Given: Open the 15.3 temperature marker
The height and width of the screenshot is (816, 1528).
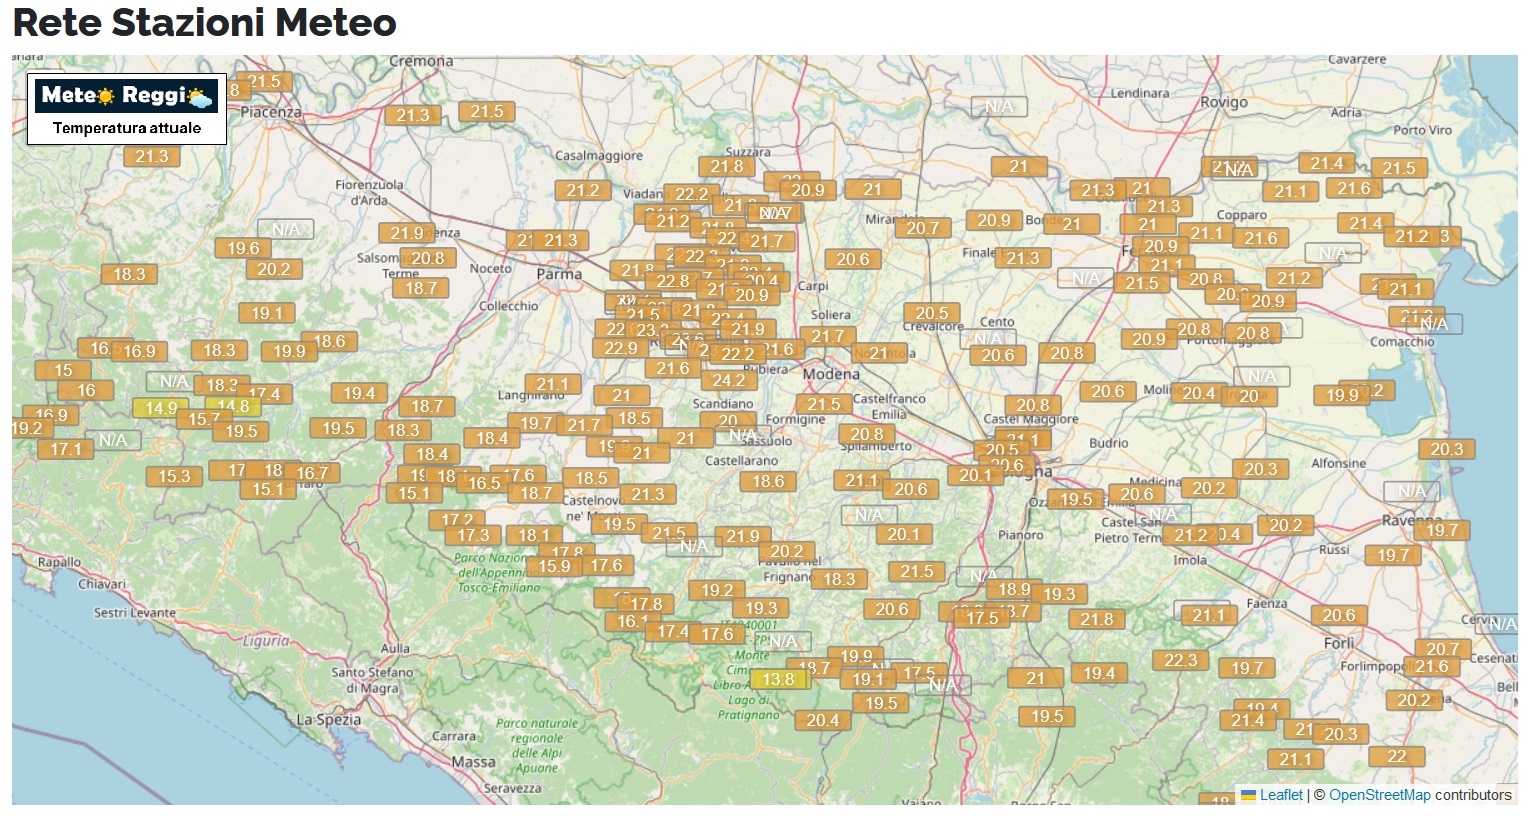Looking at the screenshot, I should click(174, 476).
